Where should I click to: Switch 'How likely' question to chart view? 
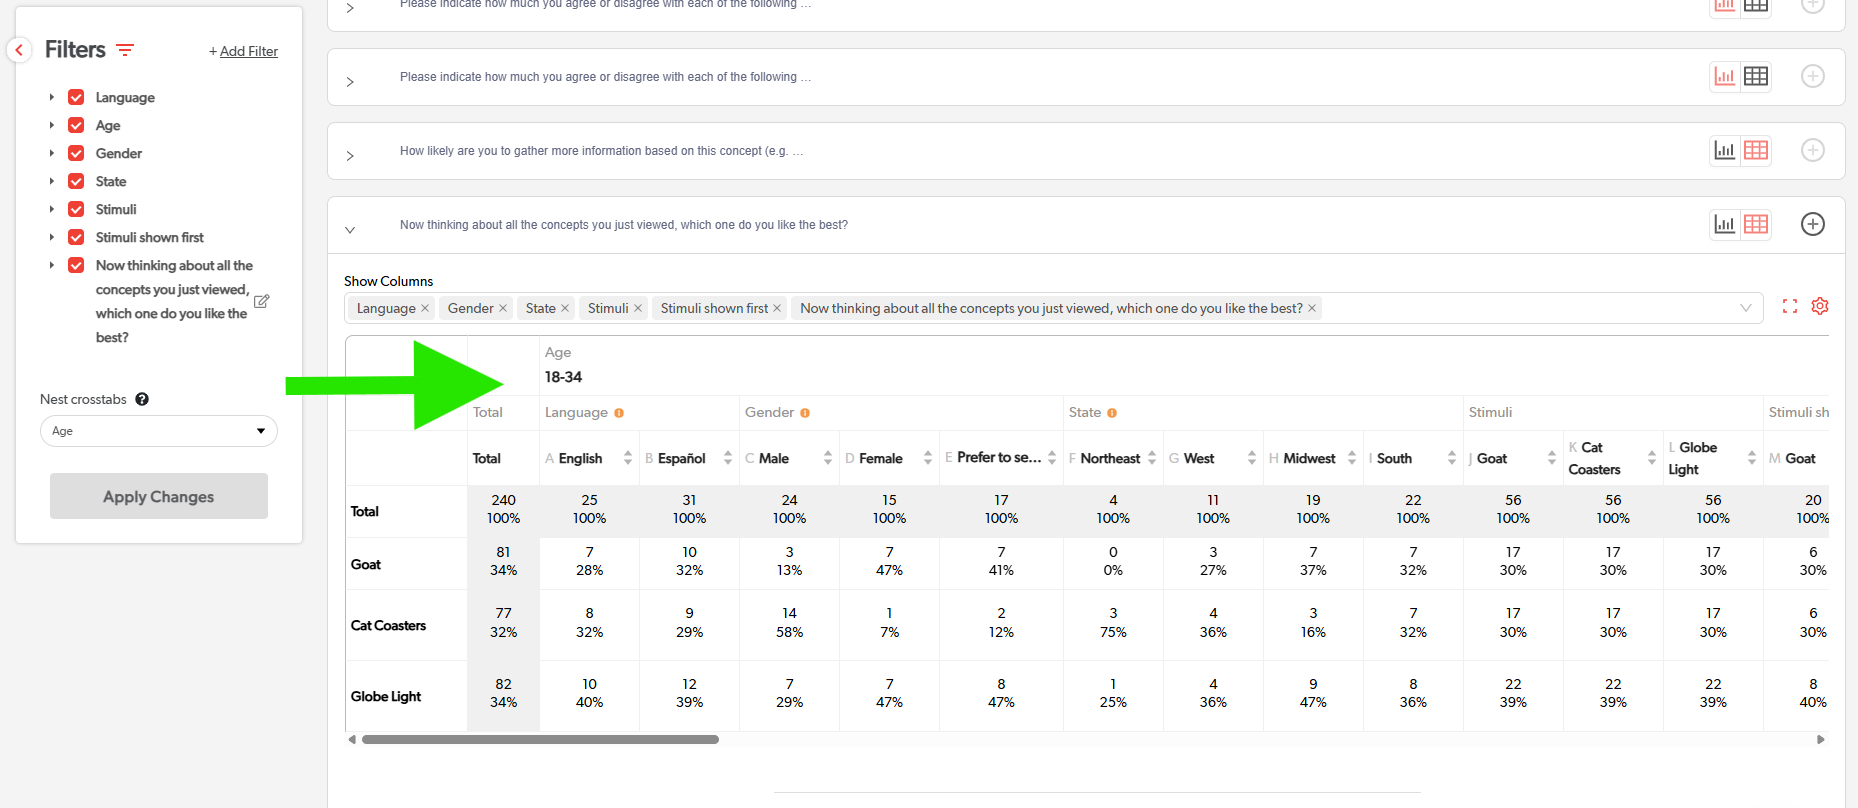(x=1725, y=150)
